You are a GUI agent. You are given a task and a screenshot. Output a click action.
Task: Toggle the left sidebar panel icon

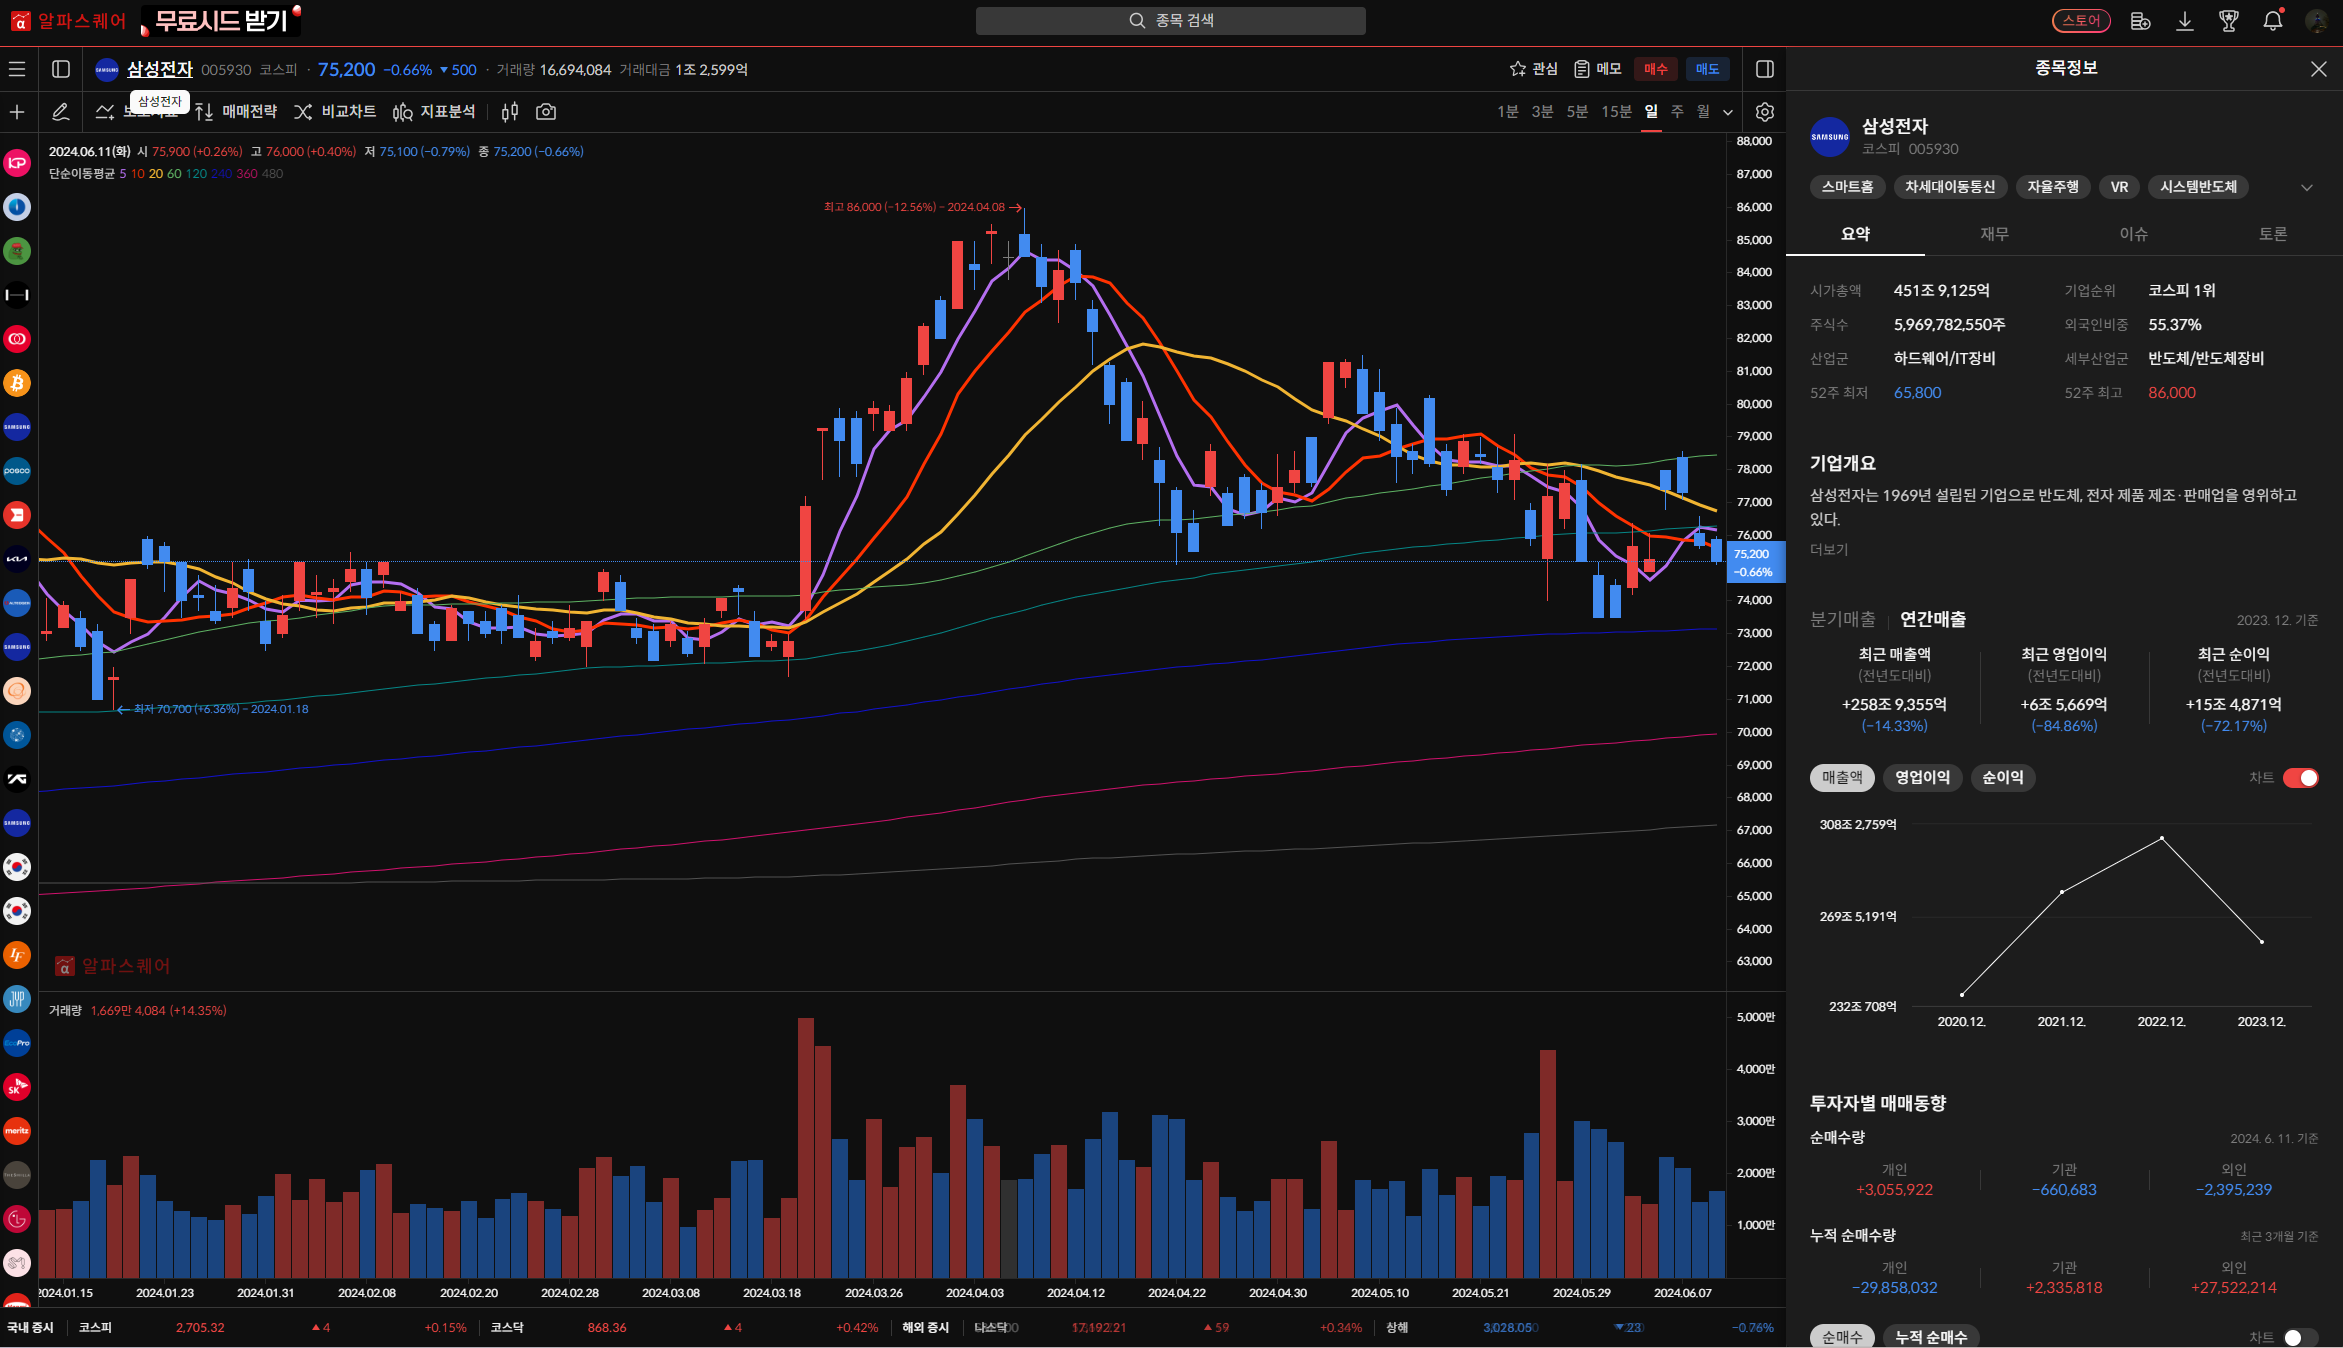[x=61, y=69]
